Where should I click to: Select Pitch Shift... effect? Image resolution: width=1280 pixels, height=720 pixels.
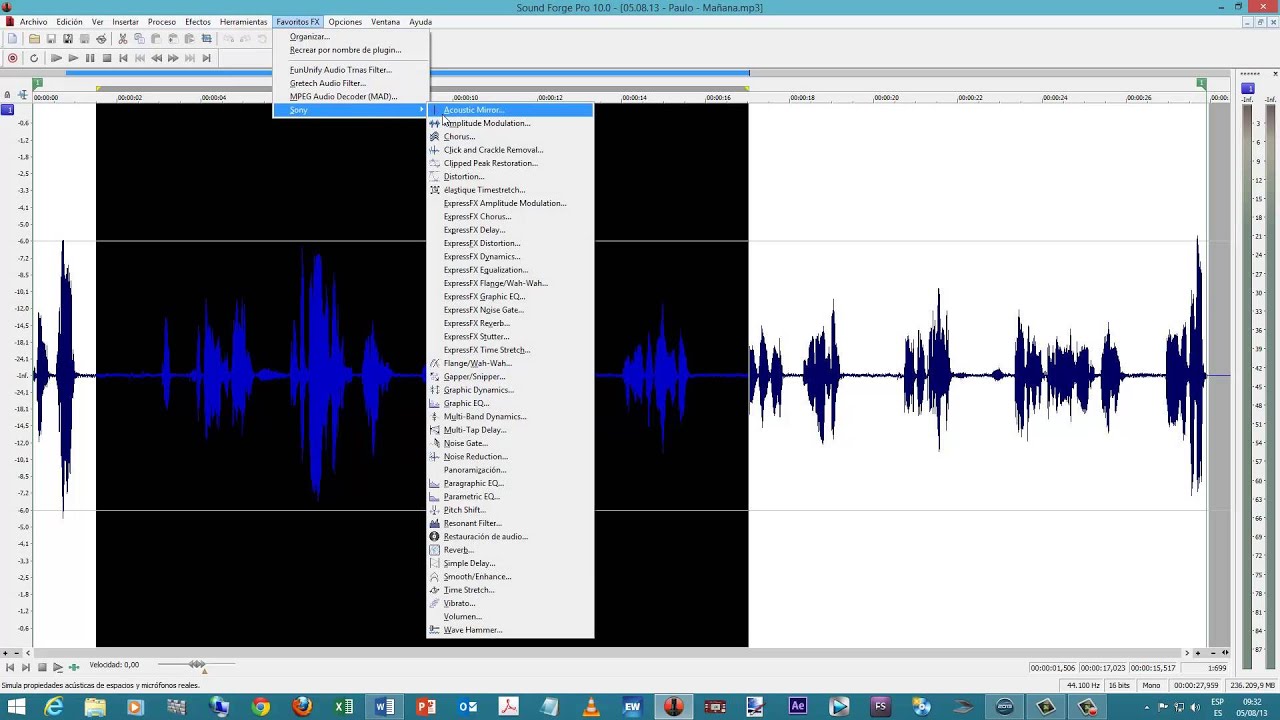510,510
